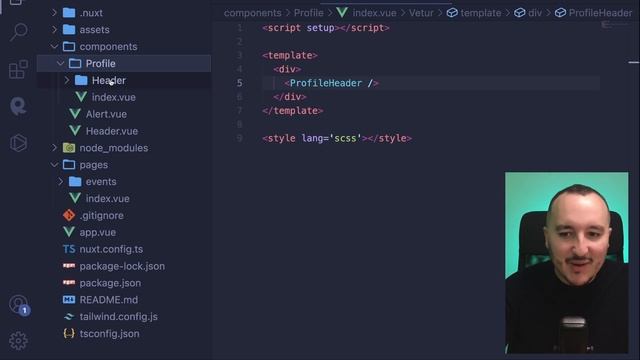The image size is (640, 360).
Task: Open Alert.vue file
Action: tap(106, 114)
